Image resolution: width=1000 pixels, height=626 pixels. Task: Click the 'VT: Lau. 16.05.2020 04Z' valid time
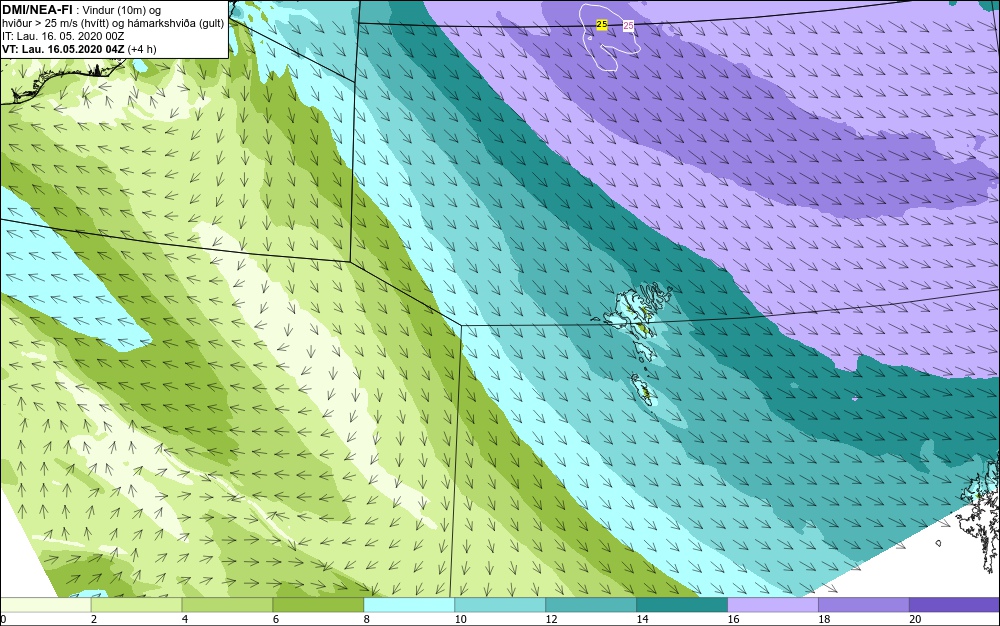tap(63, 49)
